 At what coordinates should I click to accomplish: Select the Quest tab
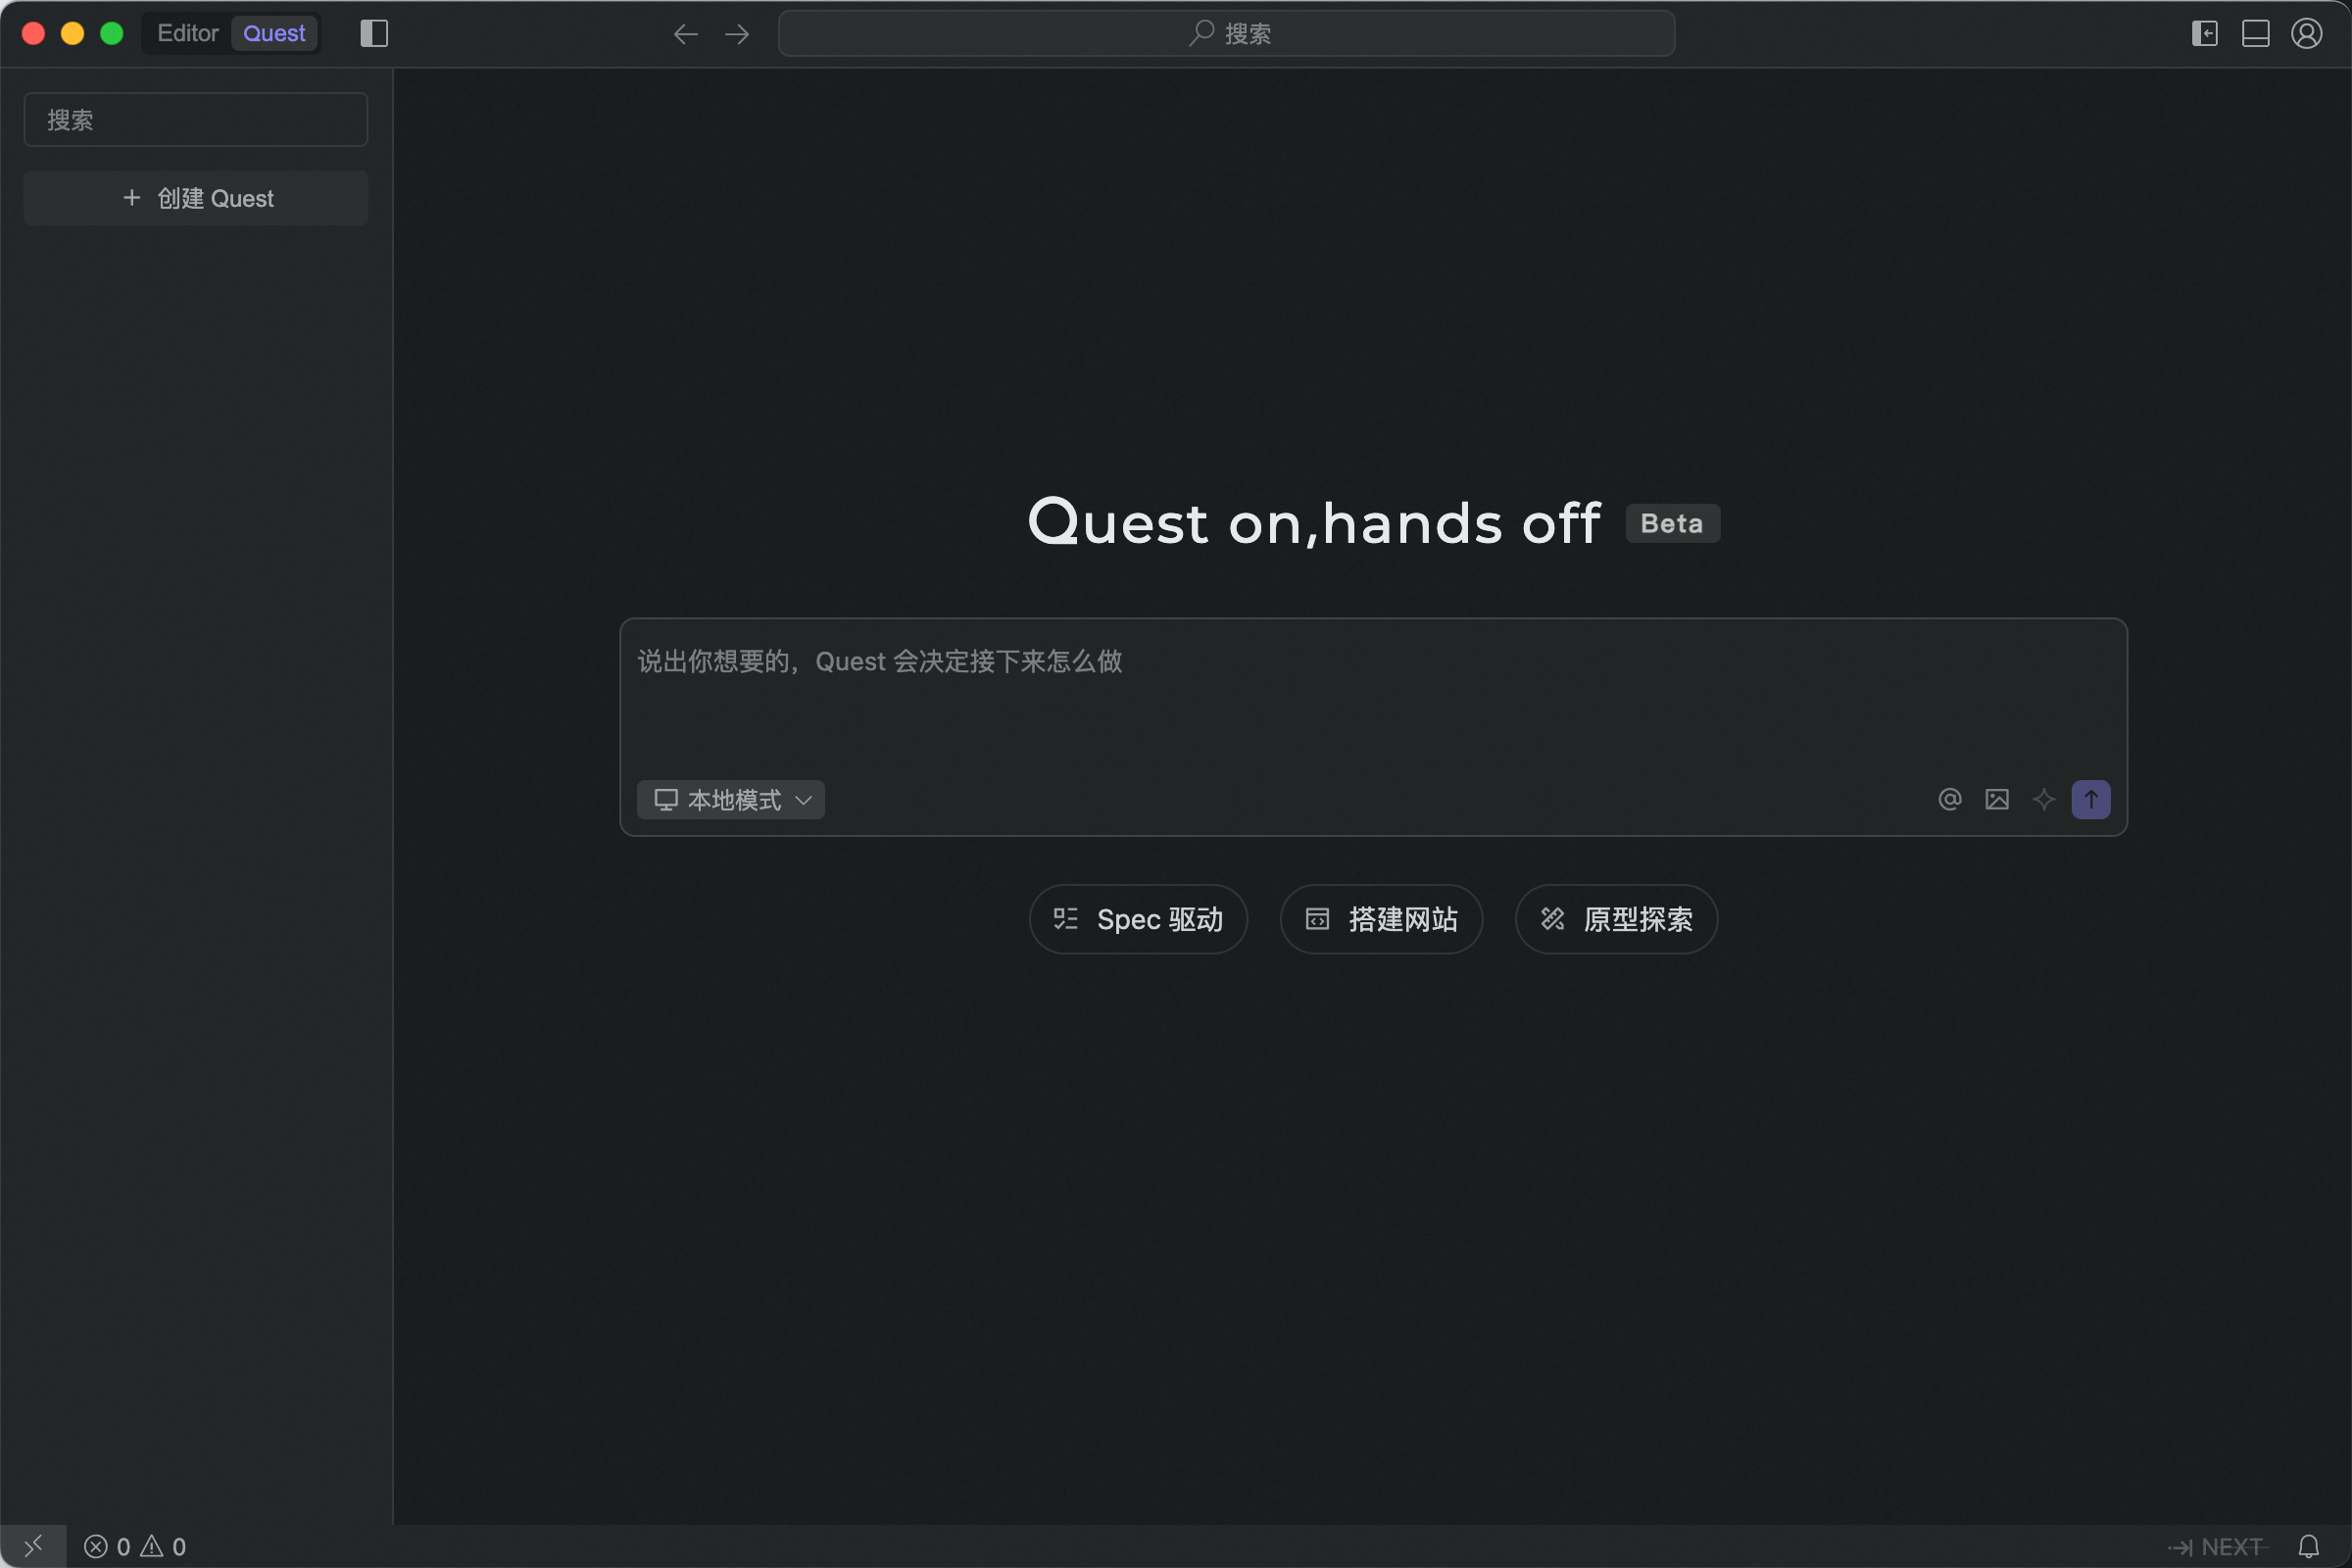click(x=274, y=34)
